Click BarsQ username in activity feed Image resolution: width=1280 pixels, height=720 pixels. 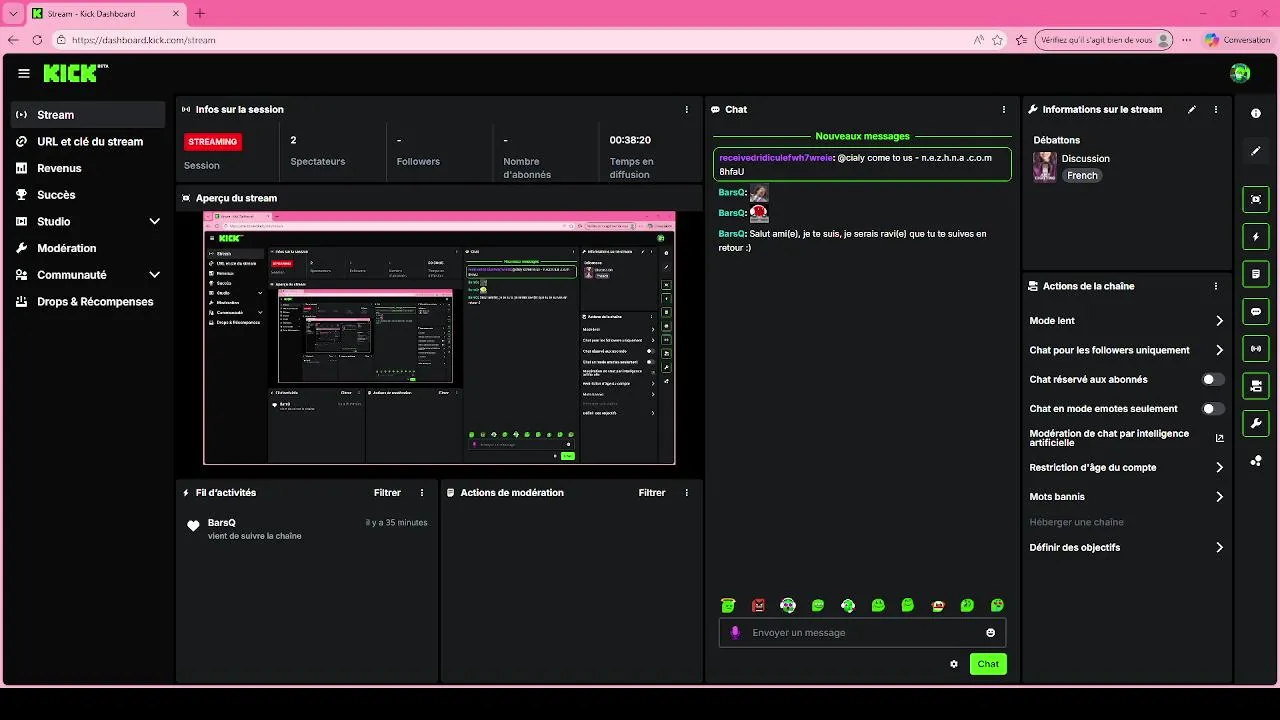click(x=222, y=523)
